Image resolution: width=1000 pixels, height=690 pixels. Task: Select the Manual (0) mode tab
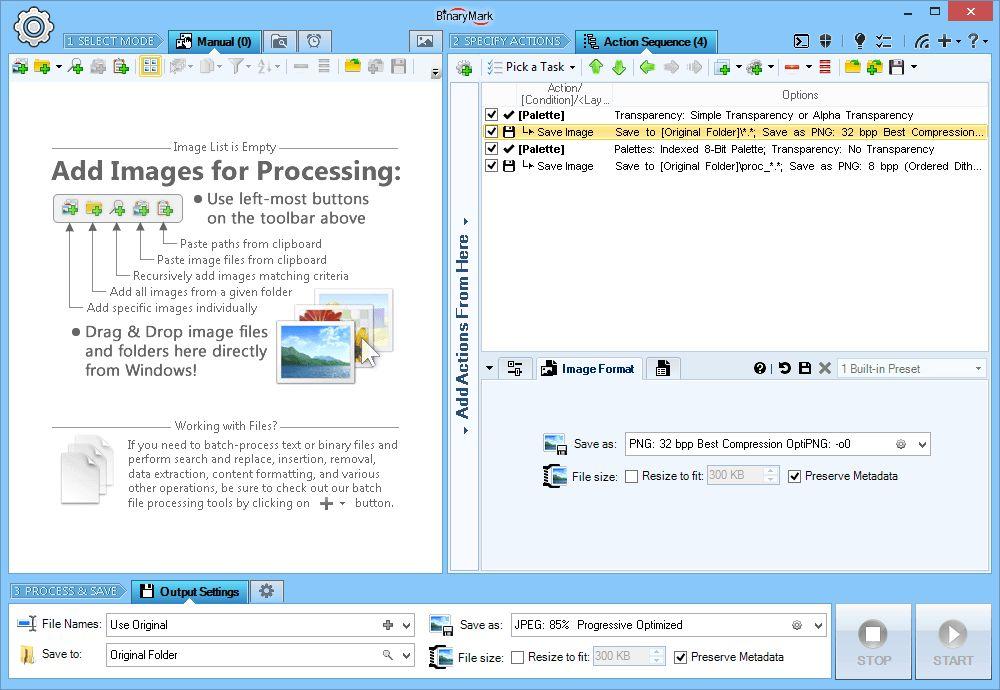pyautogui.click(x=215, y=41)
